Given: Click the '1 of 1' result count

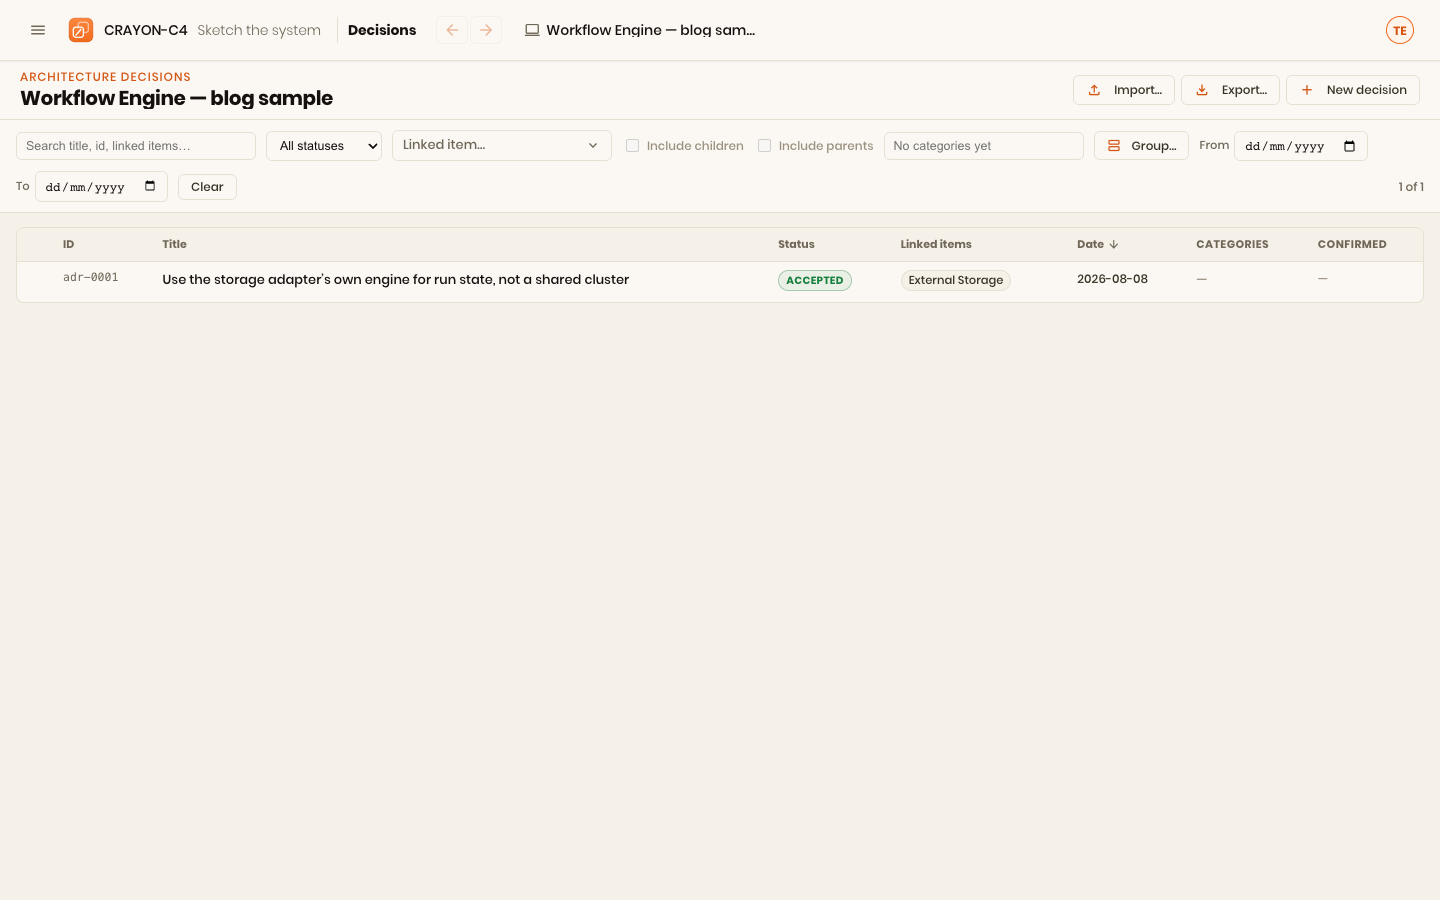Looking at the screenshot, I should coord(1411,187).
